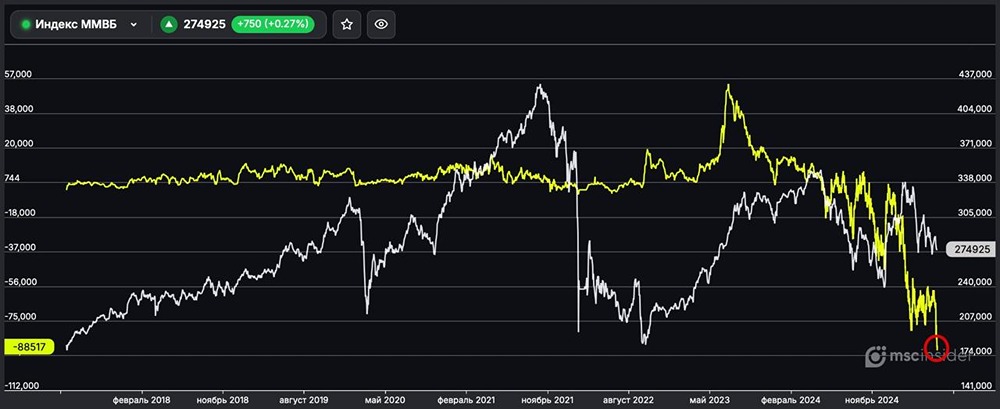Click the 240,000 right axis value

tap(975, 282)
